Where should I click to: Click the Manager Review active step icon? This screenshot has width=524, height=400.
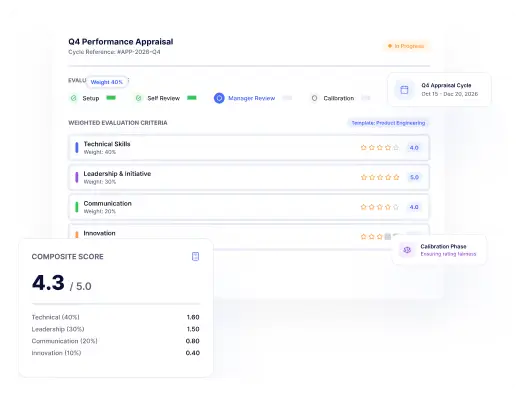(x=219, y=98)
